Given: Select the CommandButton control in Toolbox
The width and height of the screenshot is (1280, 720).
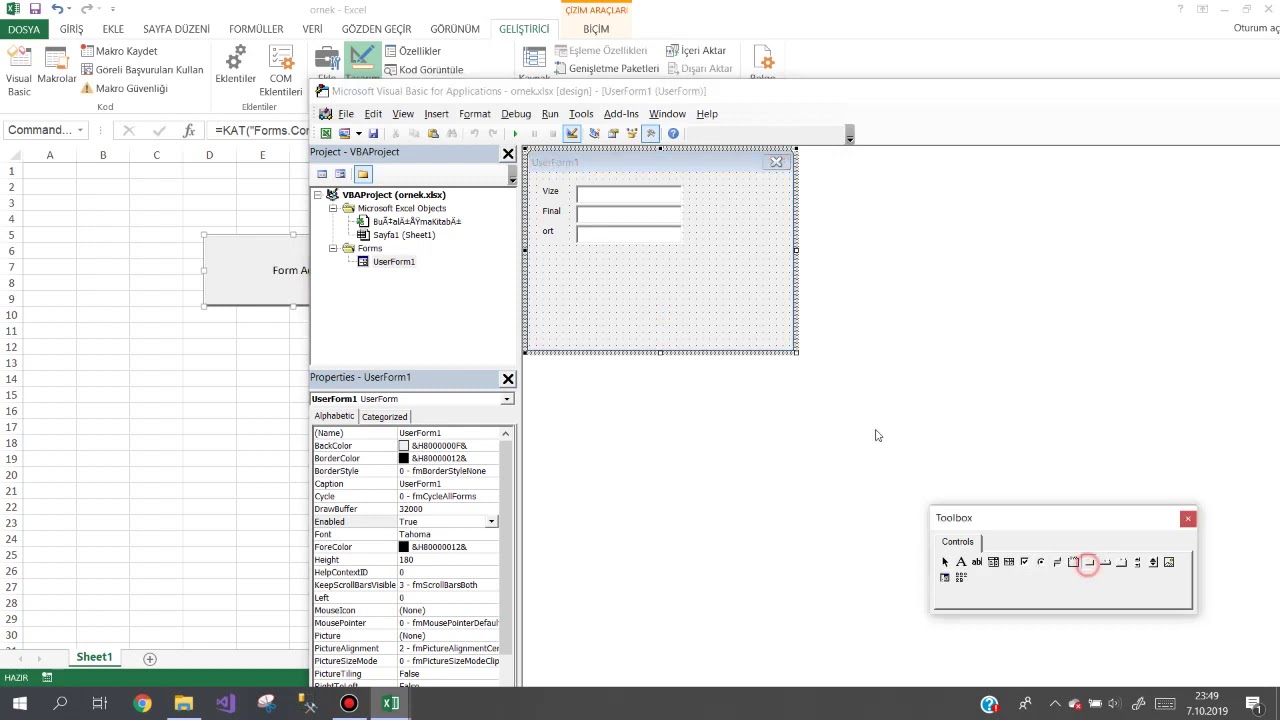Looking at the screenshot, I should [1089, 562].
